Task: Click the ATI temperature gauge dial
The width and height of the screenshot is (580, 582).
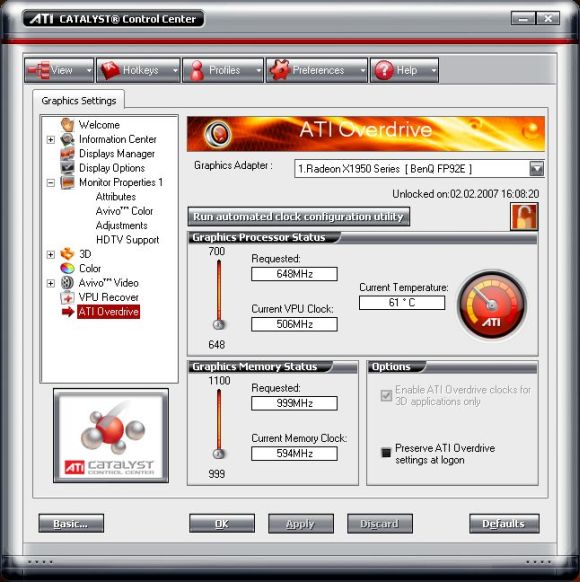Action: (491, 305)
